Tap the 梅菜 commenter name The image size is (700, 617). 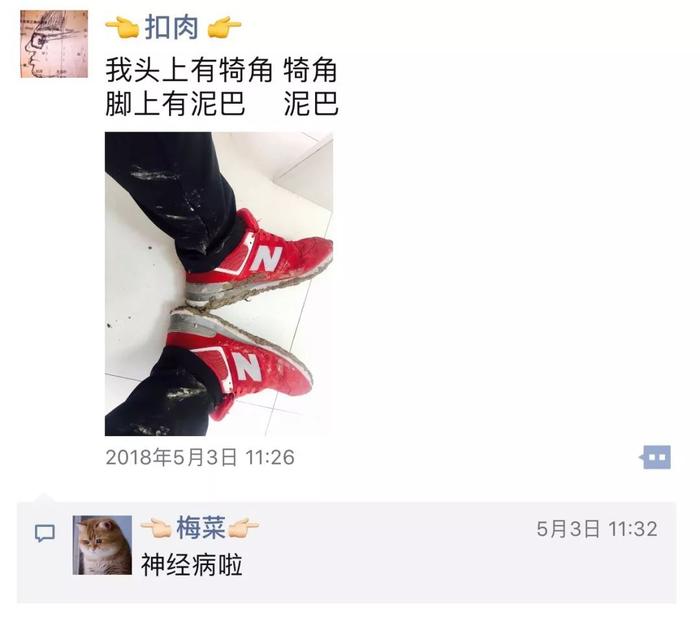coord(200,527)
